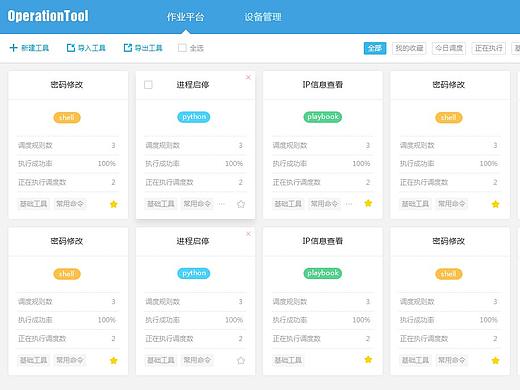Click the faint X on the bottom-row 进程启停 card
The height and width of the screenshot is (390, 520).
248,234
